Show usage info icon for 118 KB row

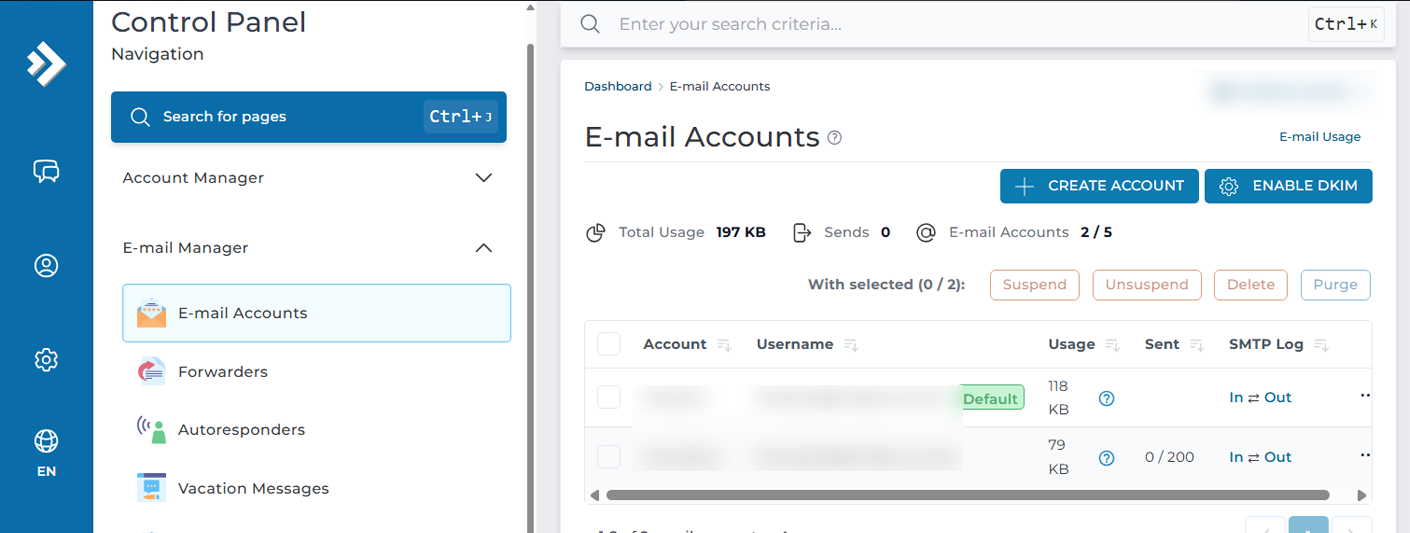(x=1106, y=398)
